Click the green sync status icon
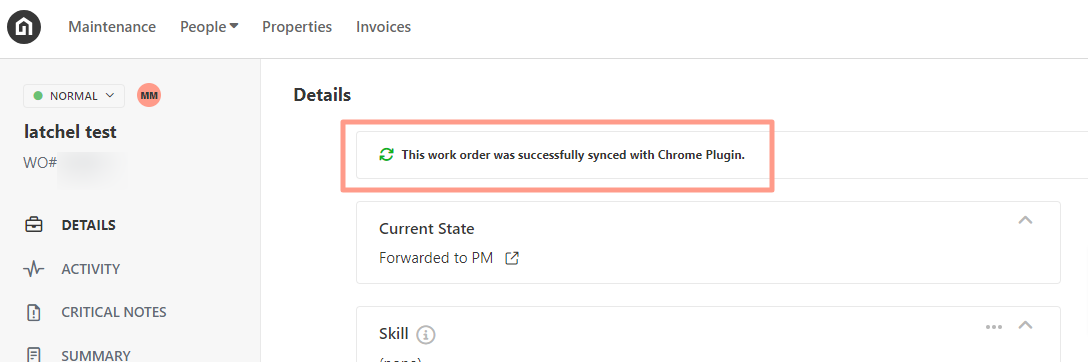Screen dimensions: 1088x362 (x=386, y=155)
